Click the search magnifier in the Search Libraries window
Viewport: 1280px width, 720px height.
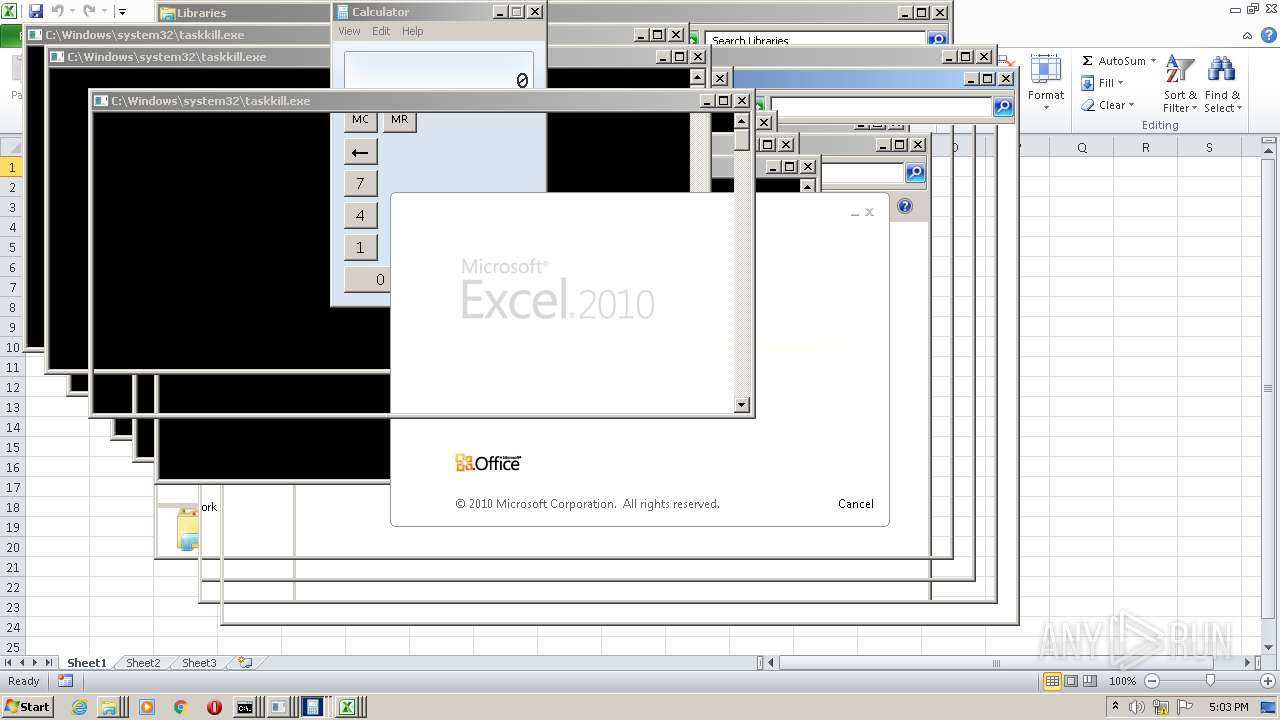(x=936, y=40)
